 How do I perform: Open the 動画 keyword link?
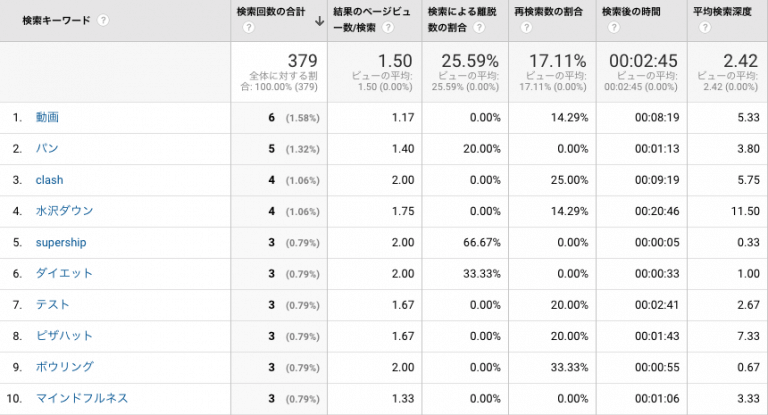click(47, 118)
